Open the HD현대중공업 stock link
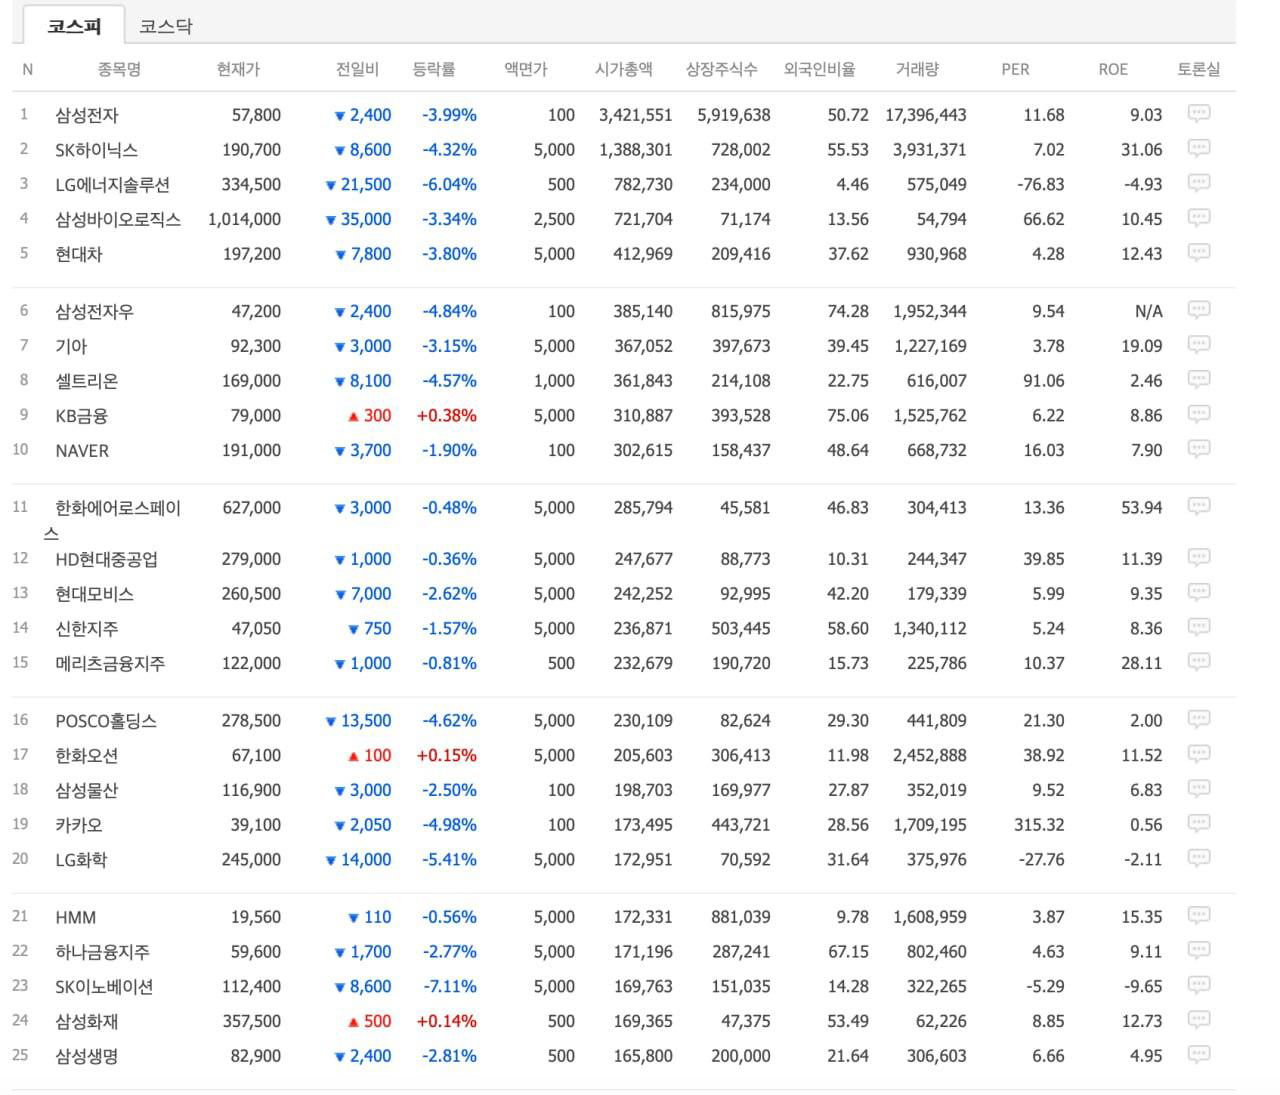The height and width of the screenshot is (1095, 1280). click(106, 559)
